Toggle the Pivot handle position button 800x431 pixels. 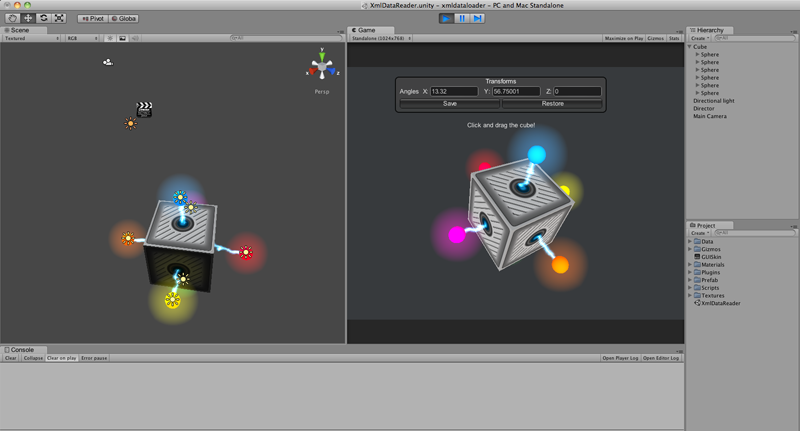(x=92, y=18)
